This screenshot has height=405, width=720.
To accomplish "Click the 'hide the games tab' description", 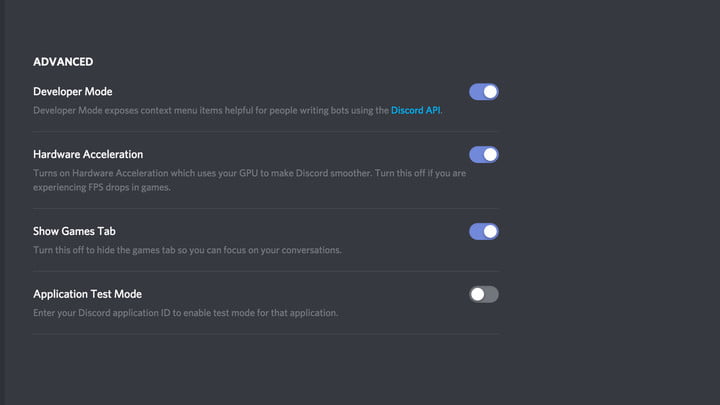I will tap(187, 250).
